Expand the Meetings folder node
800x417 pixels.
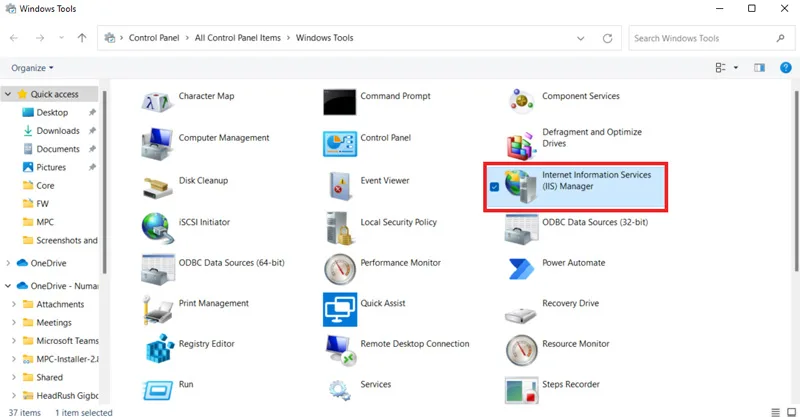tap(14, 323)
